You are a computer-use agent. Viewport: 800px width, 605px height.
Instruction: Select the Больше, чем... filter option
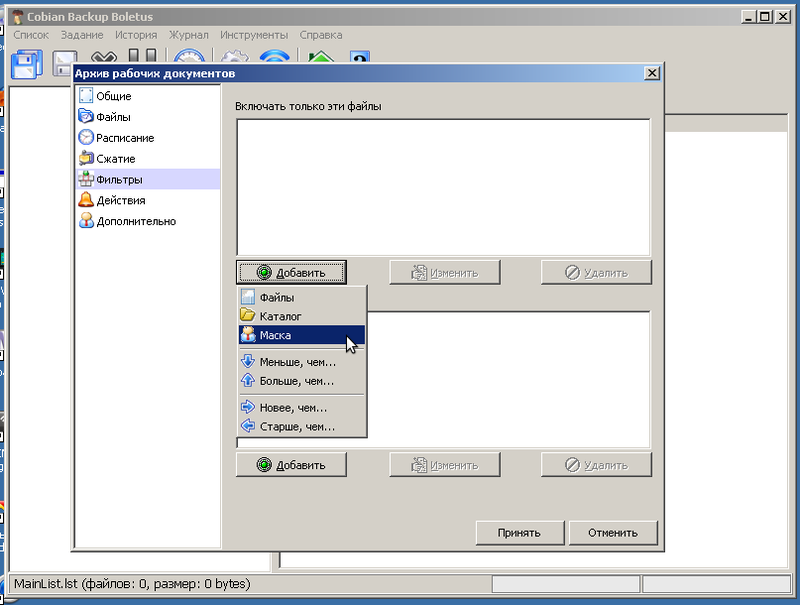pyautogui.click(x=296, y=381)
